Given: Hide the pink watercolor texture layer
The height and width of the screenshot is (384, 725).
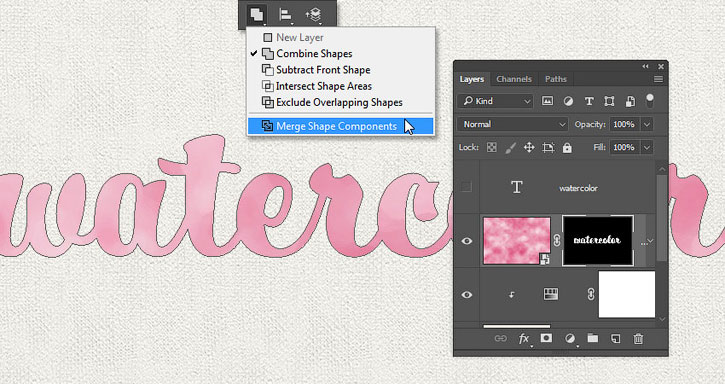Looking at the screenshot, I should point(467,241).
